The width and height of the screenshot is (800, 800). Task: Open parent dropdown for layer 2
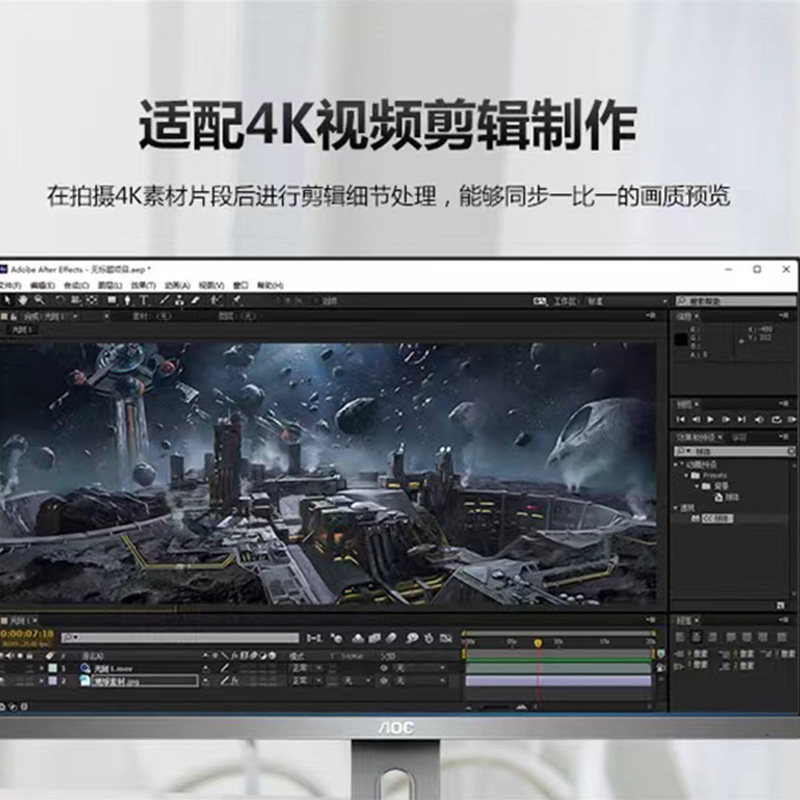419,681
